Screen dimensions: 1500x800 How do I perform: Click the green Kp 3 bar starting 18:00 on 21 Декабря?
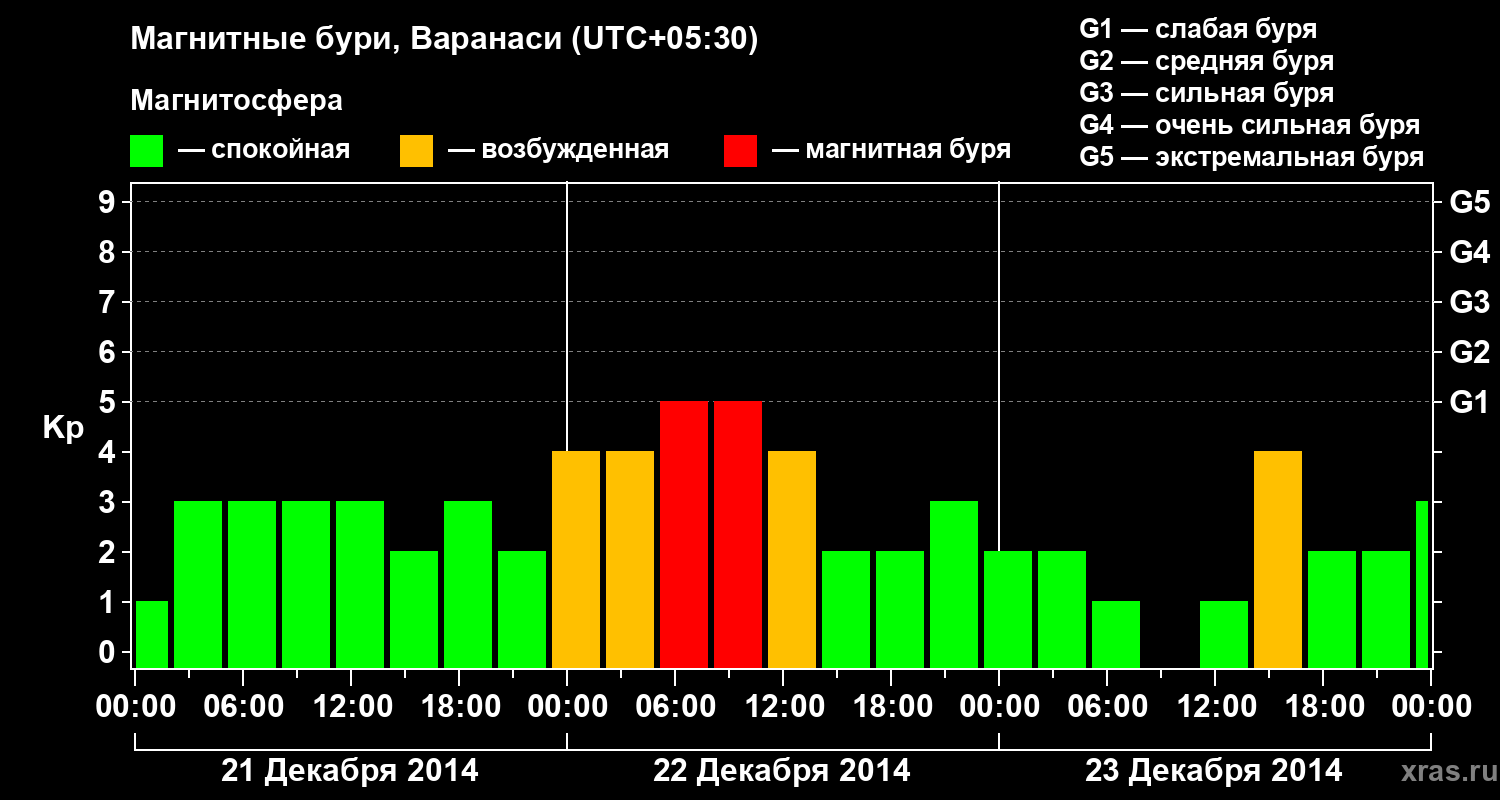coord(468,585)
